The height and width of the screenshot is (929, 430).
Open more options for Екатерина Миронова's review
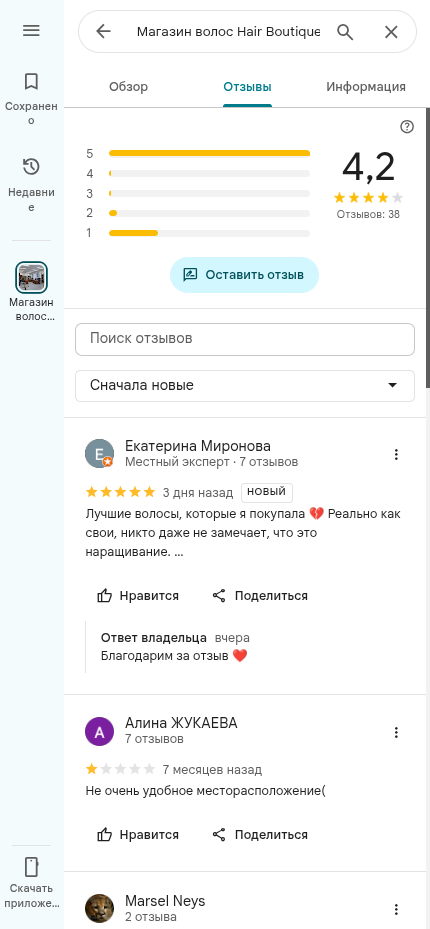point(396,454)
